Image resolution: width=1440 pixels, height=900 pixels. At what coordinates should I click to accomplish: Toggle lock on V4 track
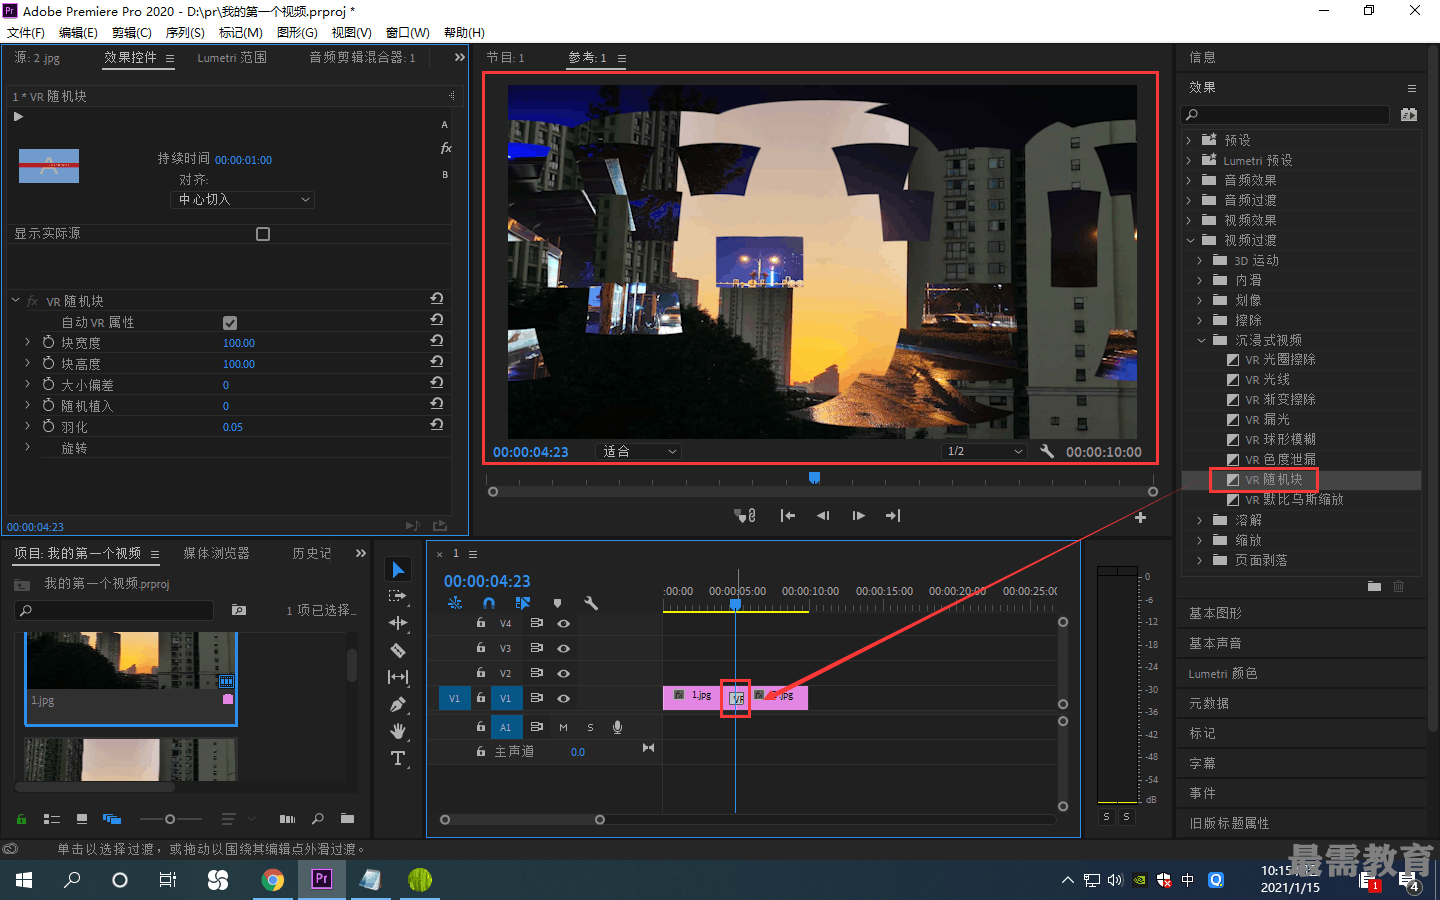(481, 623)
